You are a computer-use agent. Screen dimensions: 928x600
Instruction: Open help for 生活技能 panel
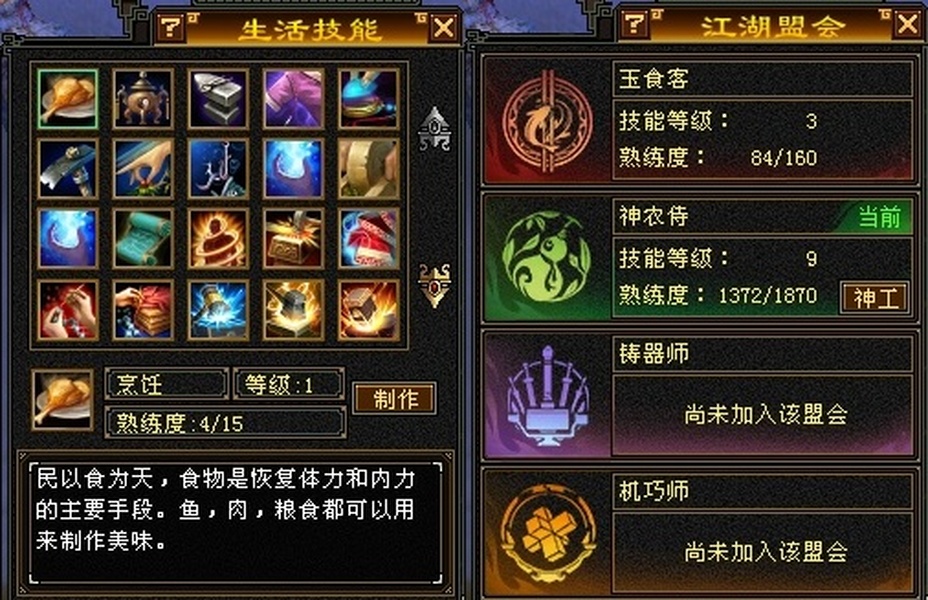[x=171, y=27]
